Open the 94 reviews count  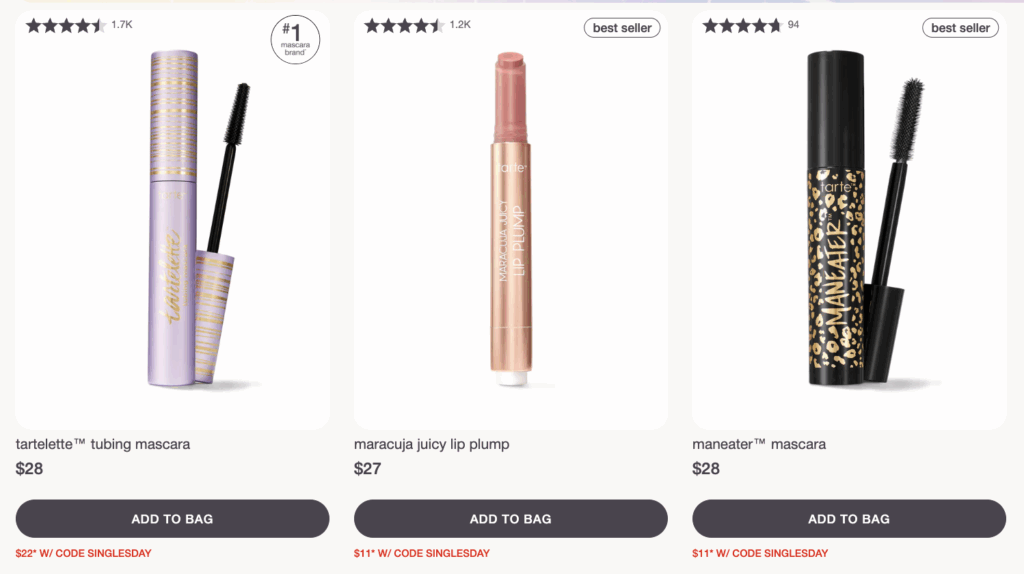point(794,24)
